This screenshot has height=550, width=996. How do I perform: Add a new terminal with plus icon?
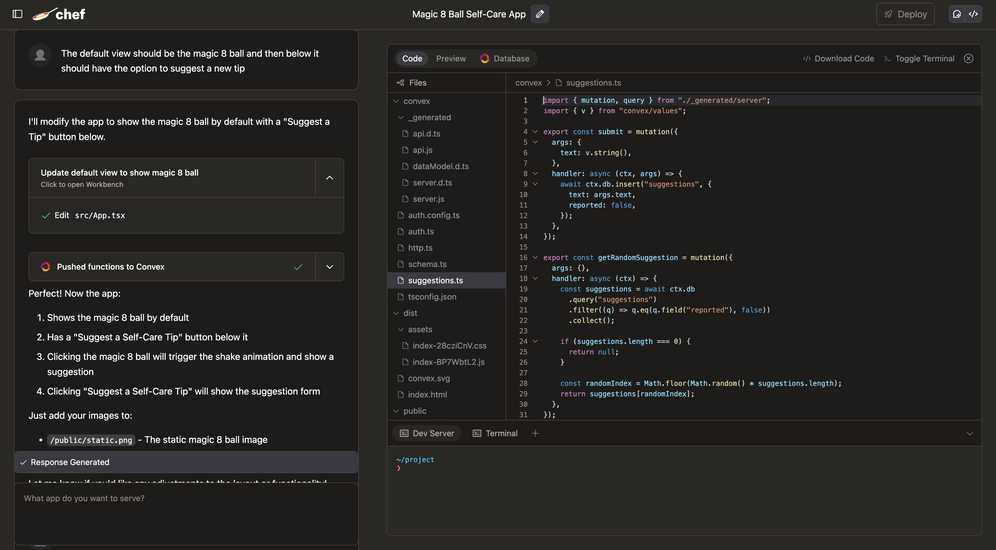tap(535, 433)
